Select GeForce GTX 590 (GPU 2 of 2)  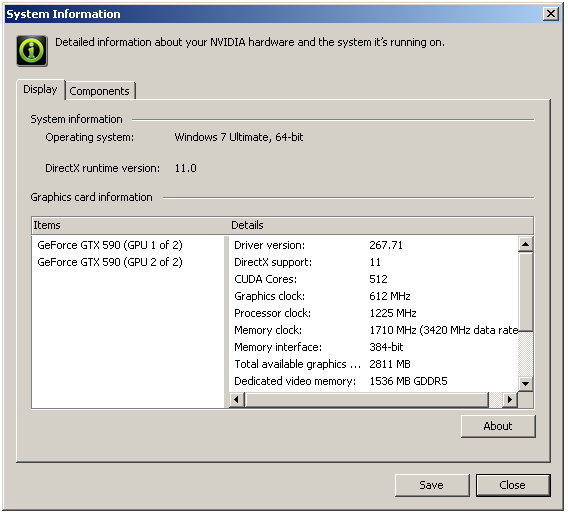click(x=110, y=262)
